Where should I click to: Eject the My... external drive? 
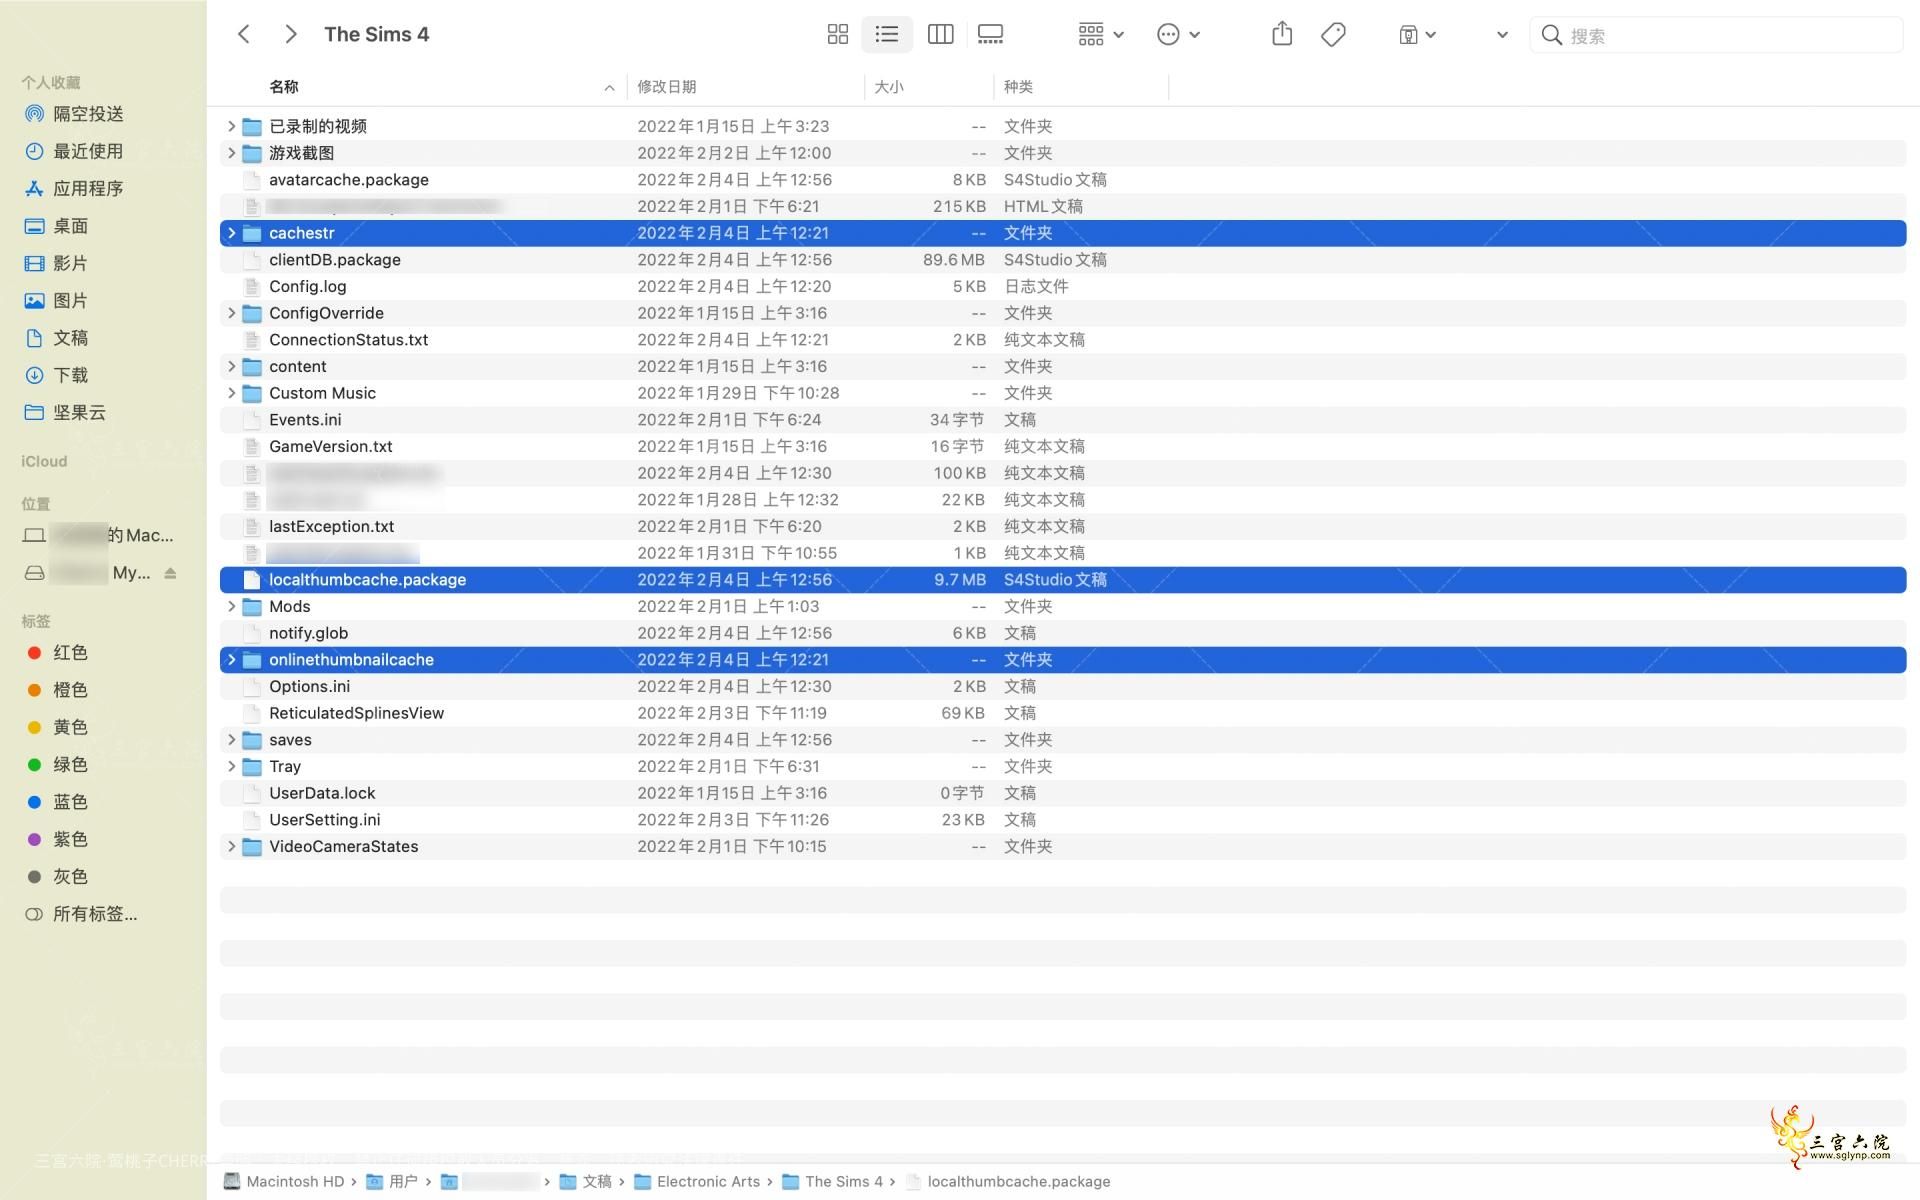pos(170,573)
